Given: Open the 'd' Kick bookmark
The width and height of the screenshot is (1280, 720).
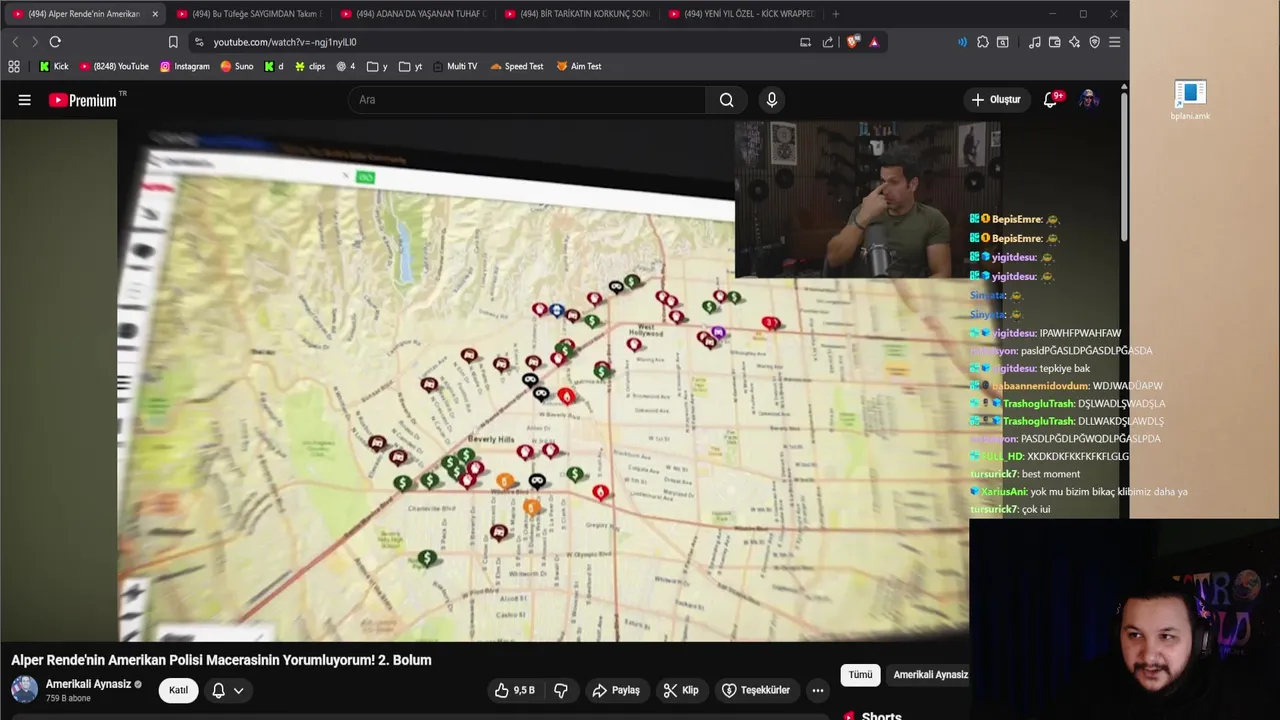Looking at the screenshot, I should [274, 66].
